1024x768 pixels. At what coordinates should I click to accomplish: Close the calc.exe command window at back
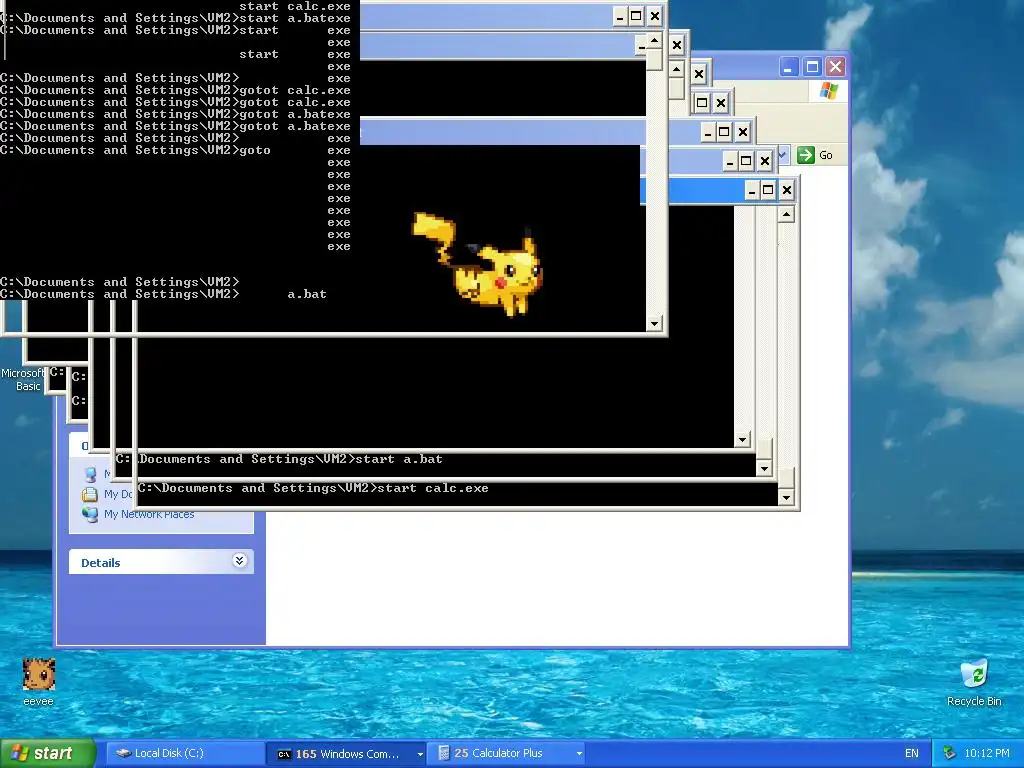click(787, 190)
